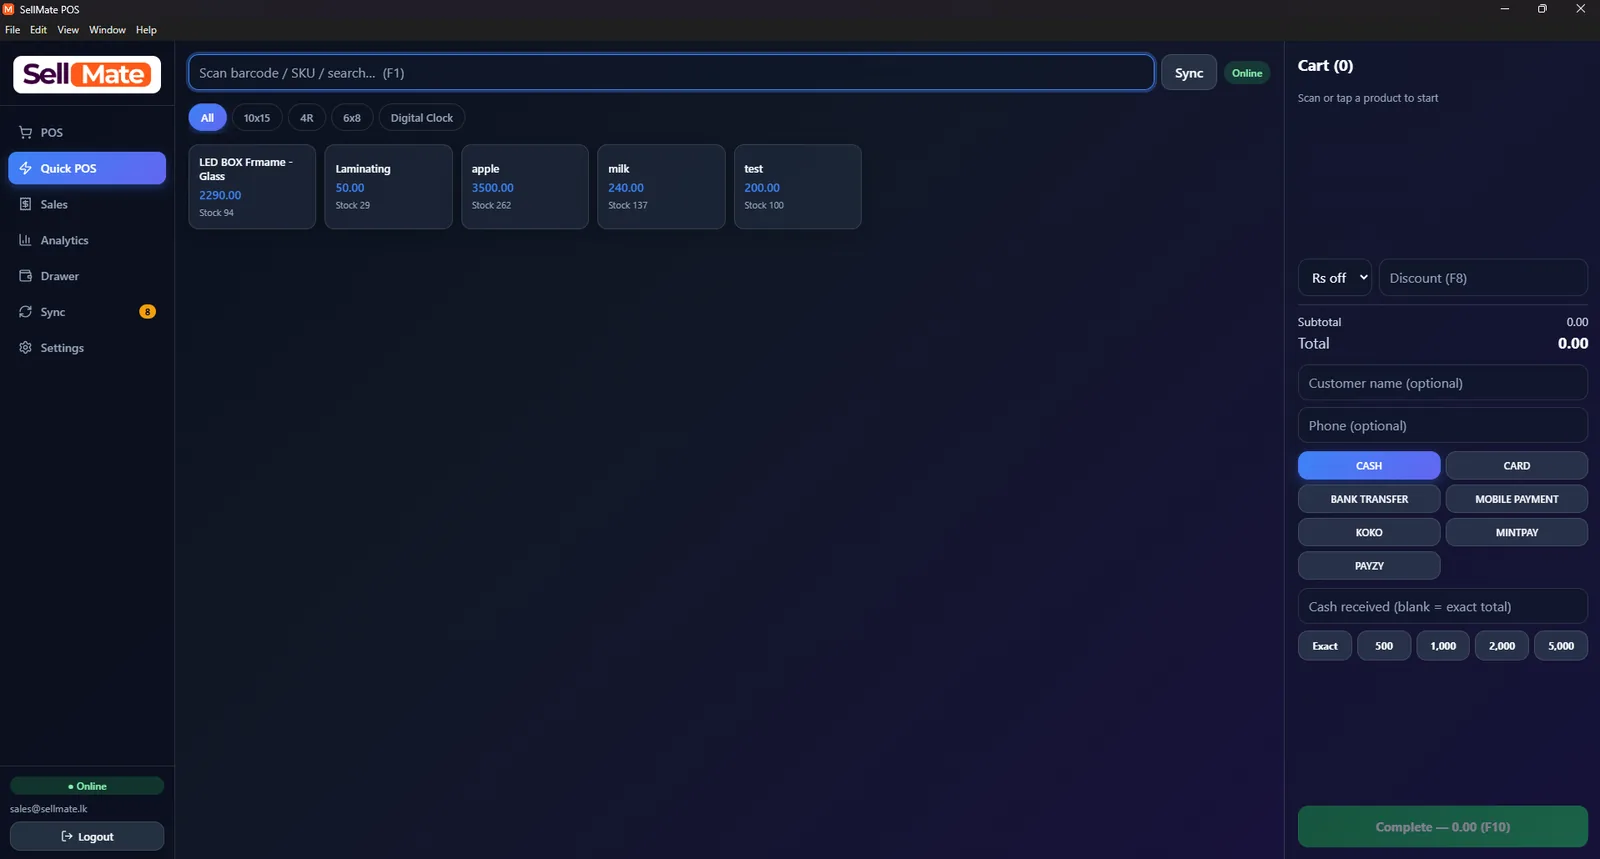Click the Discount (F8) input field

click(1483, 278)
